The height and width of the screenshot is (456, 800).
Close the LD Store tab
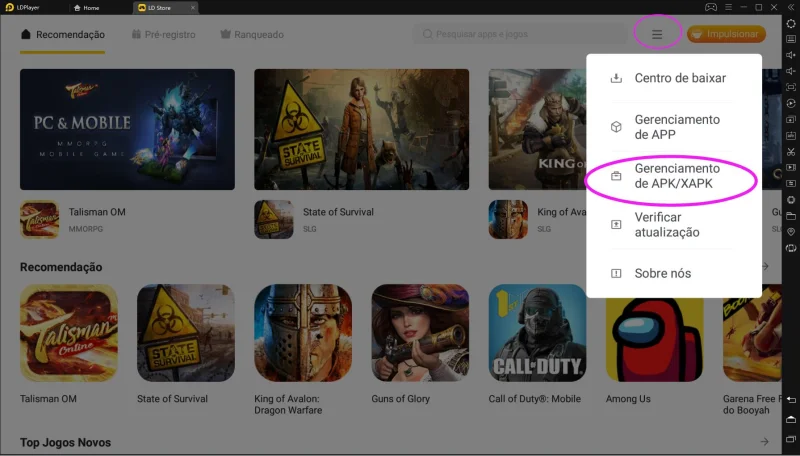click(193, 8)
